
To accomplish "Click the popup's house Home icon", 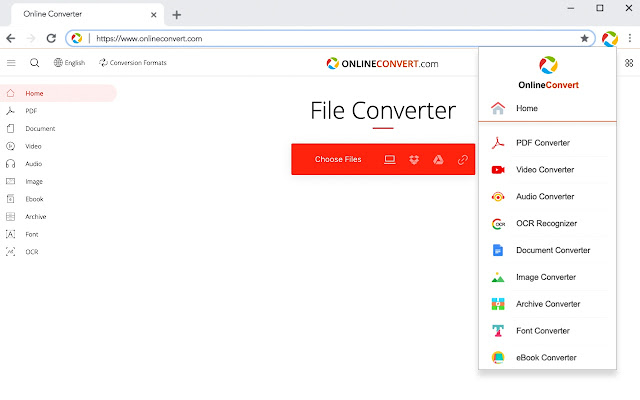I will tap(498, 108).
